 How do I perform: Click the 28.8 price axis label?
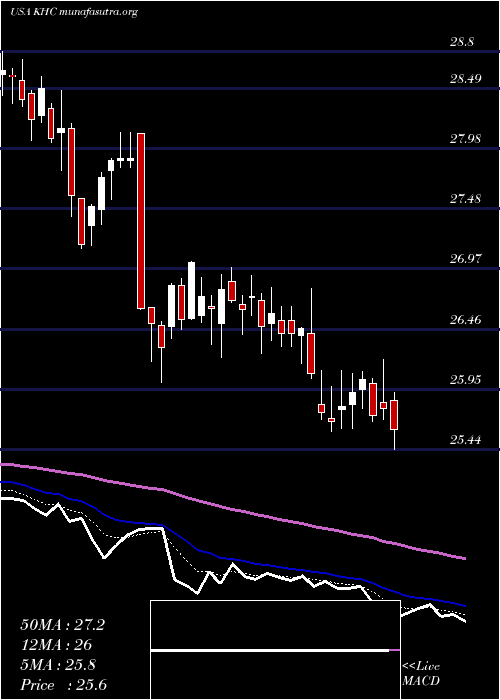click(462, 42)
